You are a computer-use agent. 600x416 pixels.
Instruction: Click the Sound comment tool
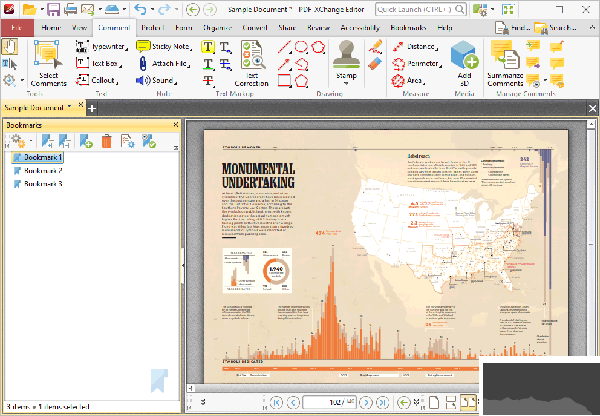pyautogui.click(x=157, y=80)
